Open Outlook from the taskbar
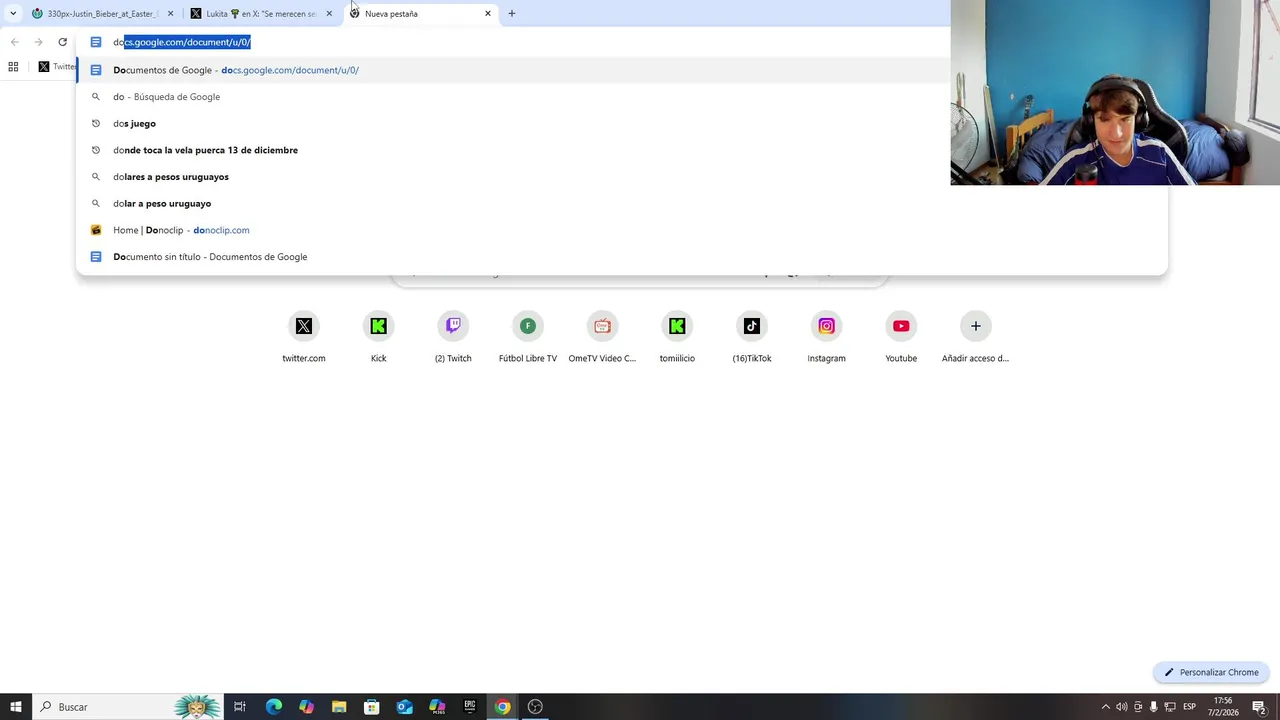 point(404,707)
